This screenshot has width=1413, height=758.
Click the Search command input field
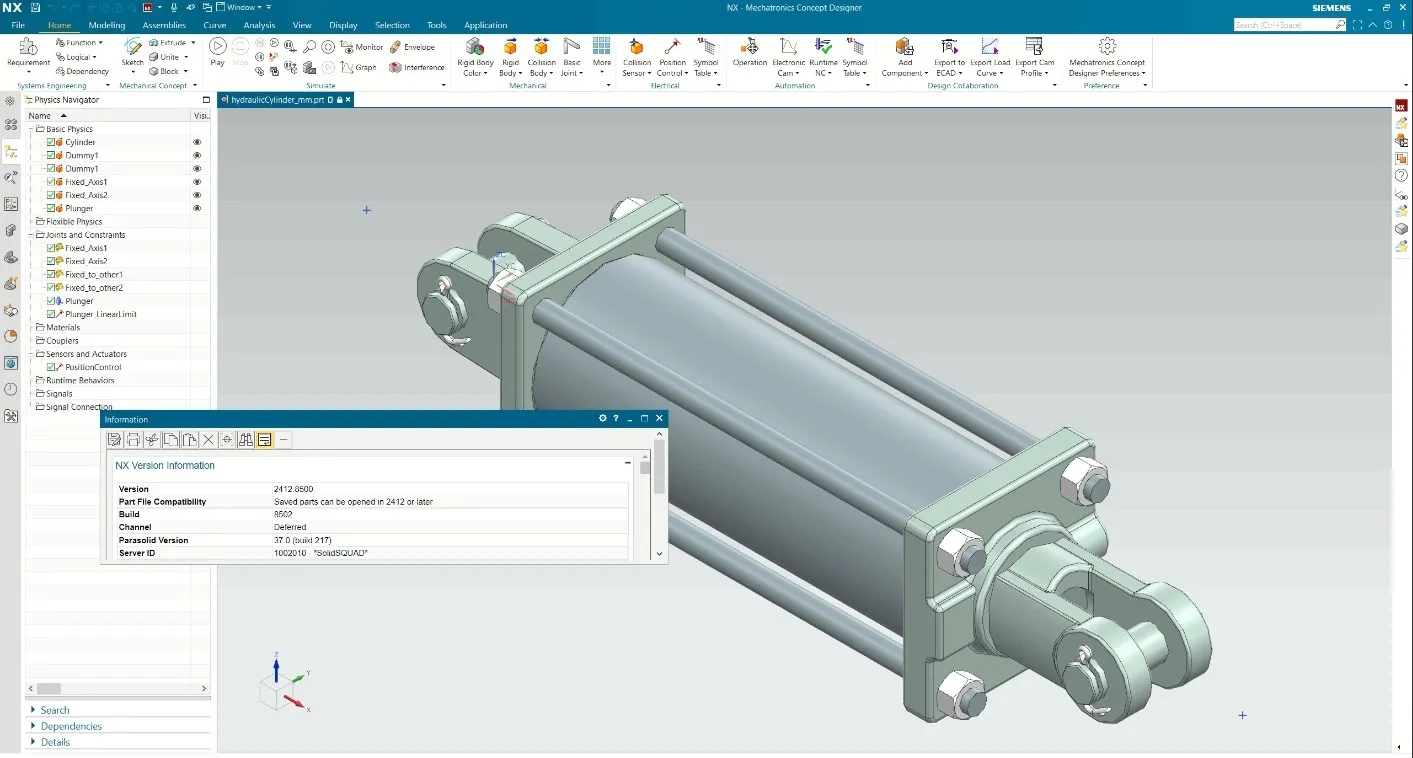pyautogui.click(x=1284, y=24)
